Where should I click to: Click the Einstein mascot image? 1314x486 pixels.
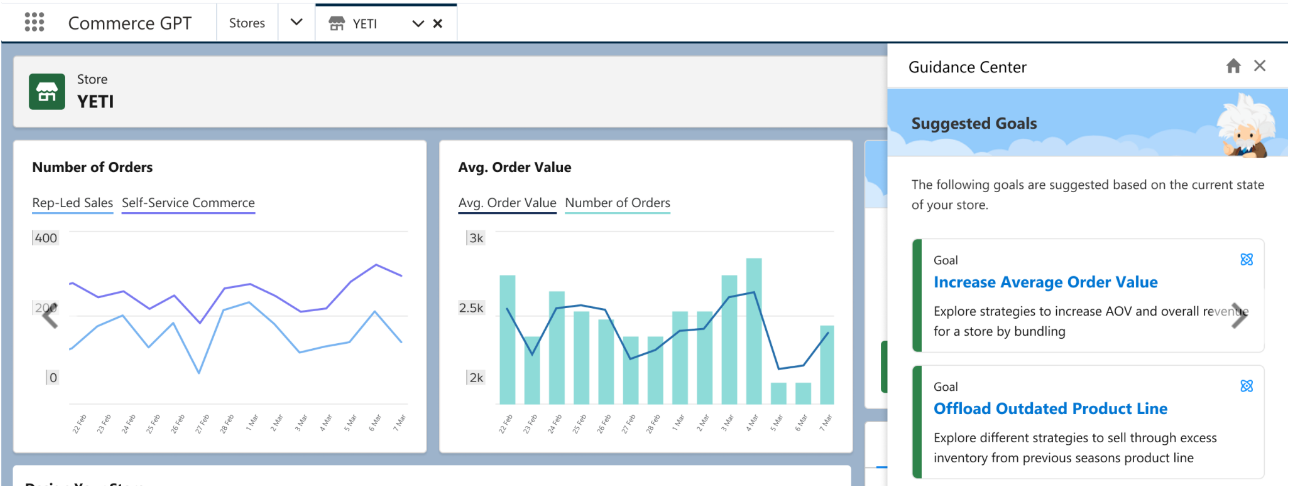[1243, 126]
